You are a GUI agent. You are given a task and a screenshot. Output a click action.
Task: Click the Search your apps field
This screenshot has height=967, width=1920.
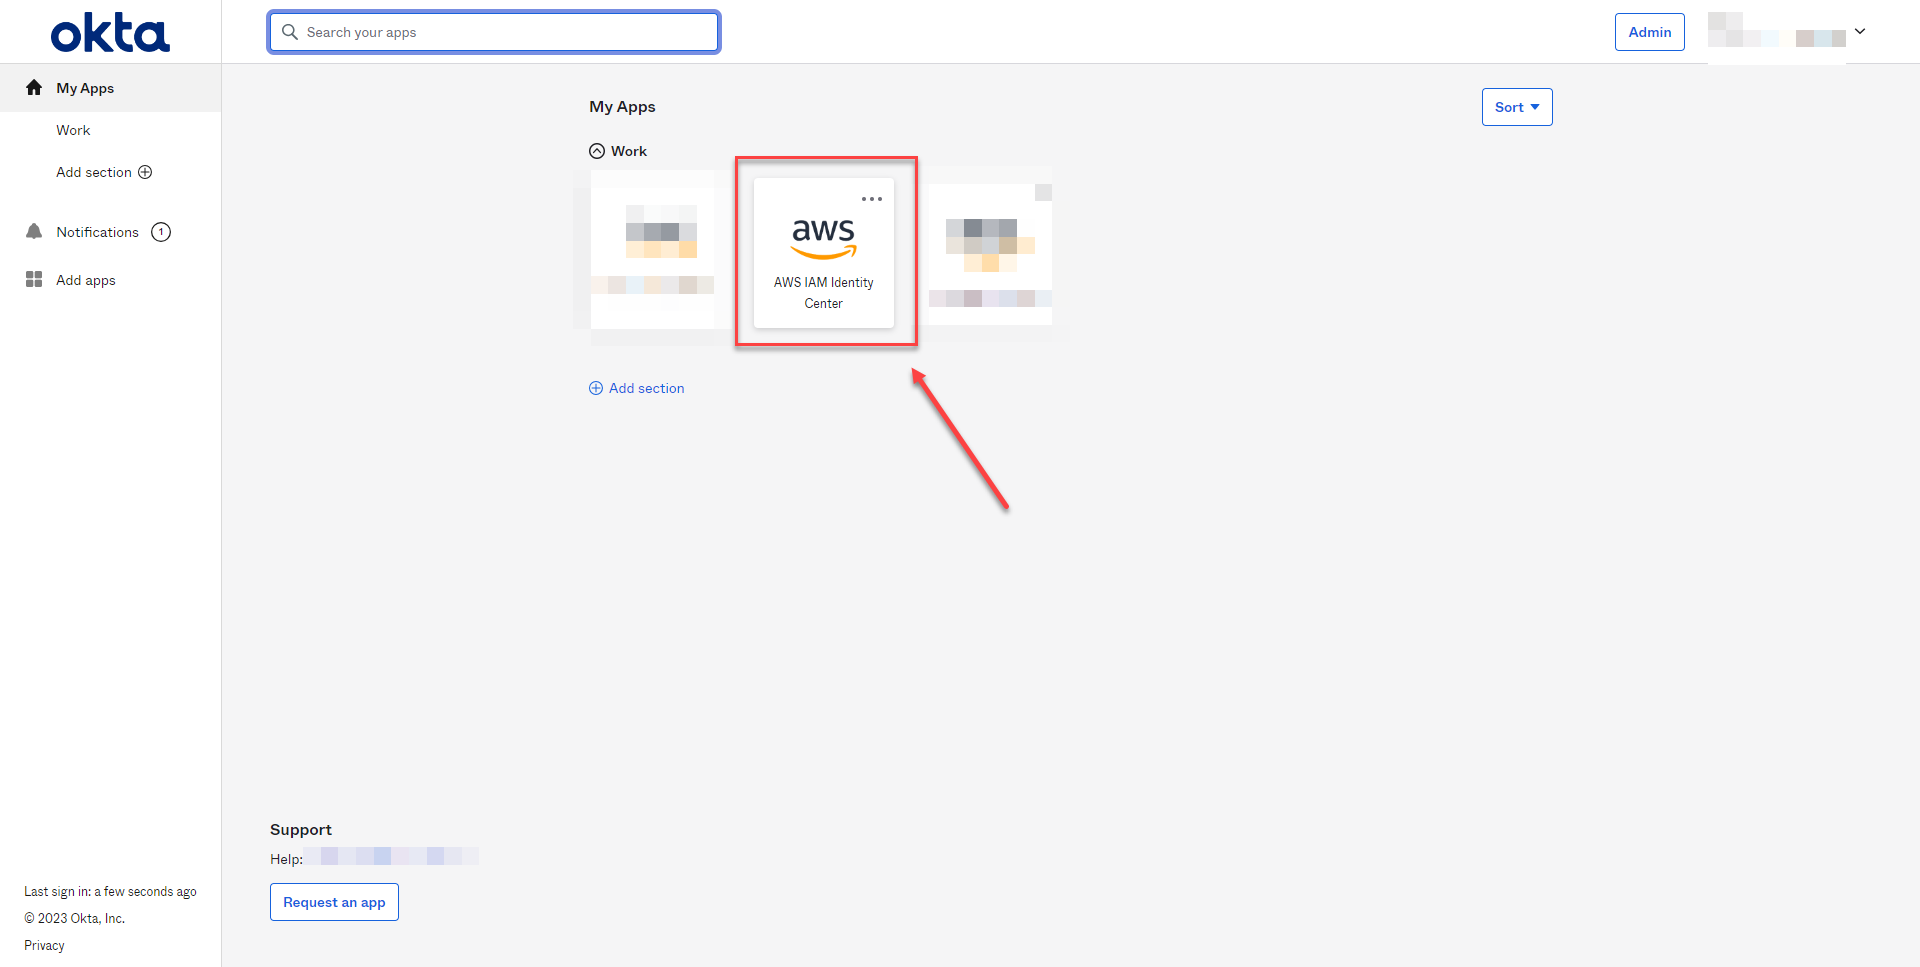coord(494,32)
